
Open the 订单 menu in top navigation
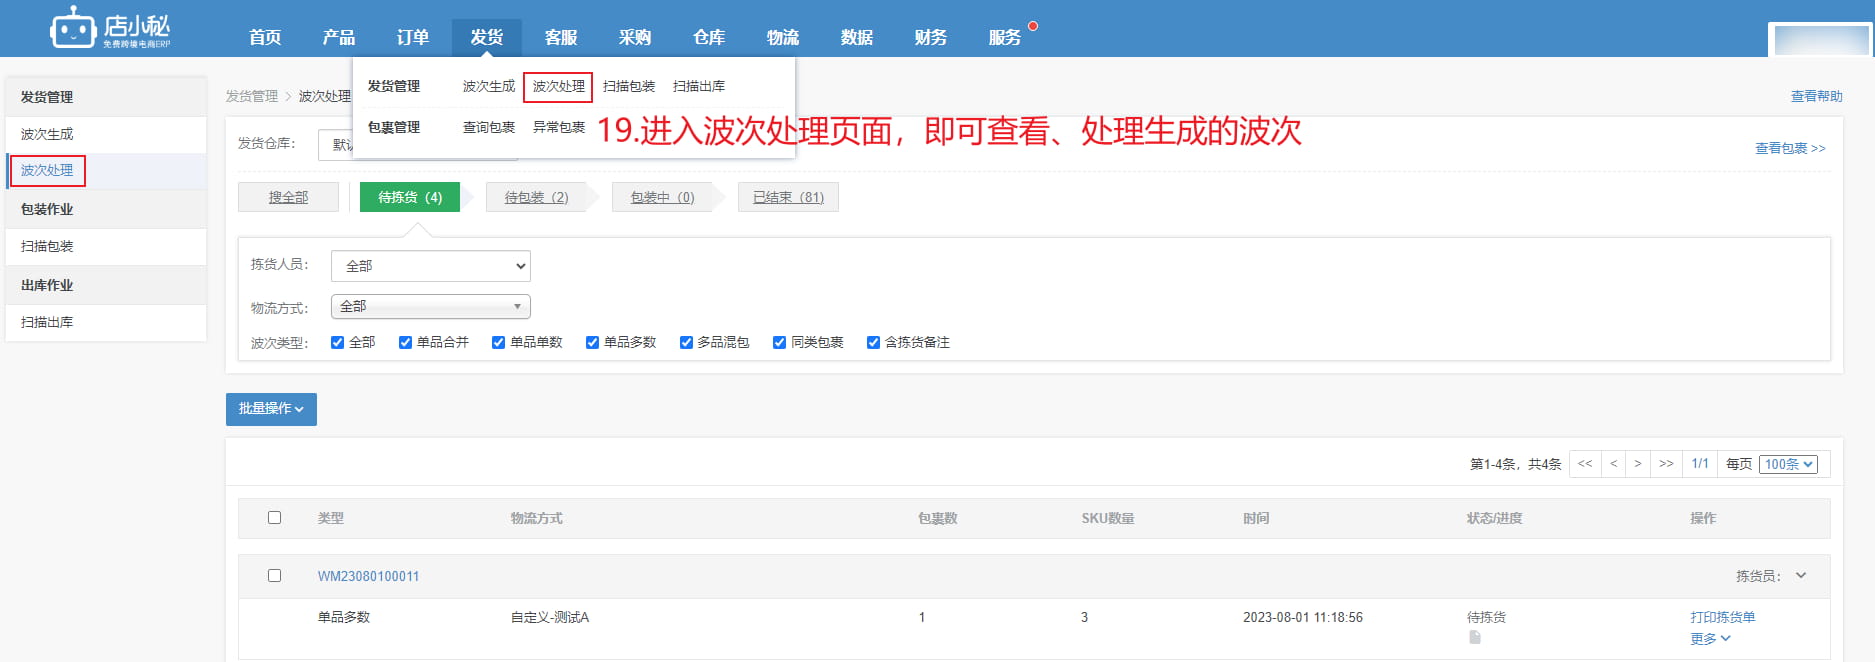(412, 37)
